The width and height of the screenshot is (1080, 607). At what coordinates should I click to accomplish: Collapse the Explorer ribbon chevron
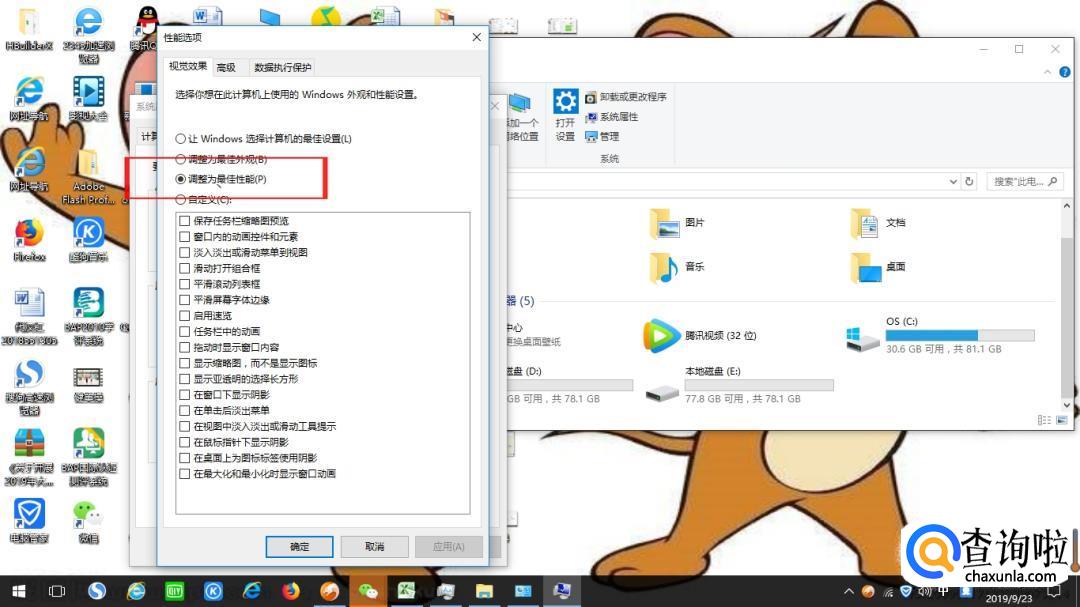coord(1048,72)
